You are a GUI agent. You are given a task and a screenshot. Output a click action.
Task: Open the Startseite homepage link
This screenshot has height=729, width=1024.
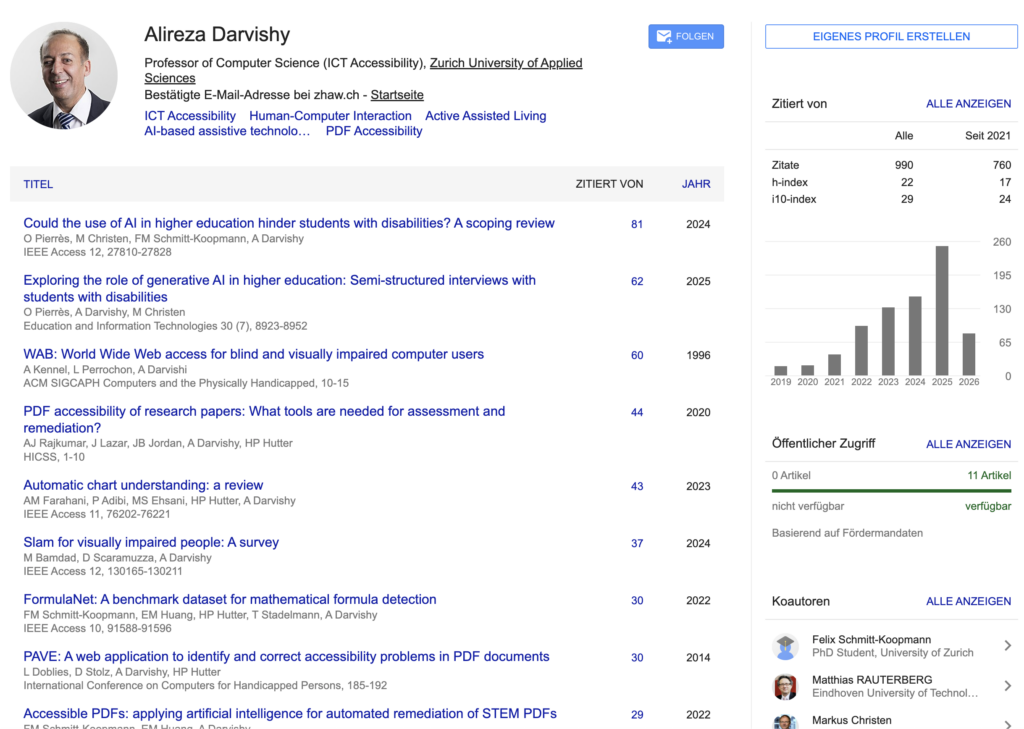point(397,95)
